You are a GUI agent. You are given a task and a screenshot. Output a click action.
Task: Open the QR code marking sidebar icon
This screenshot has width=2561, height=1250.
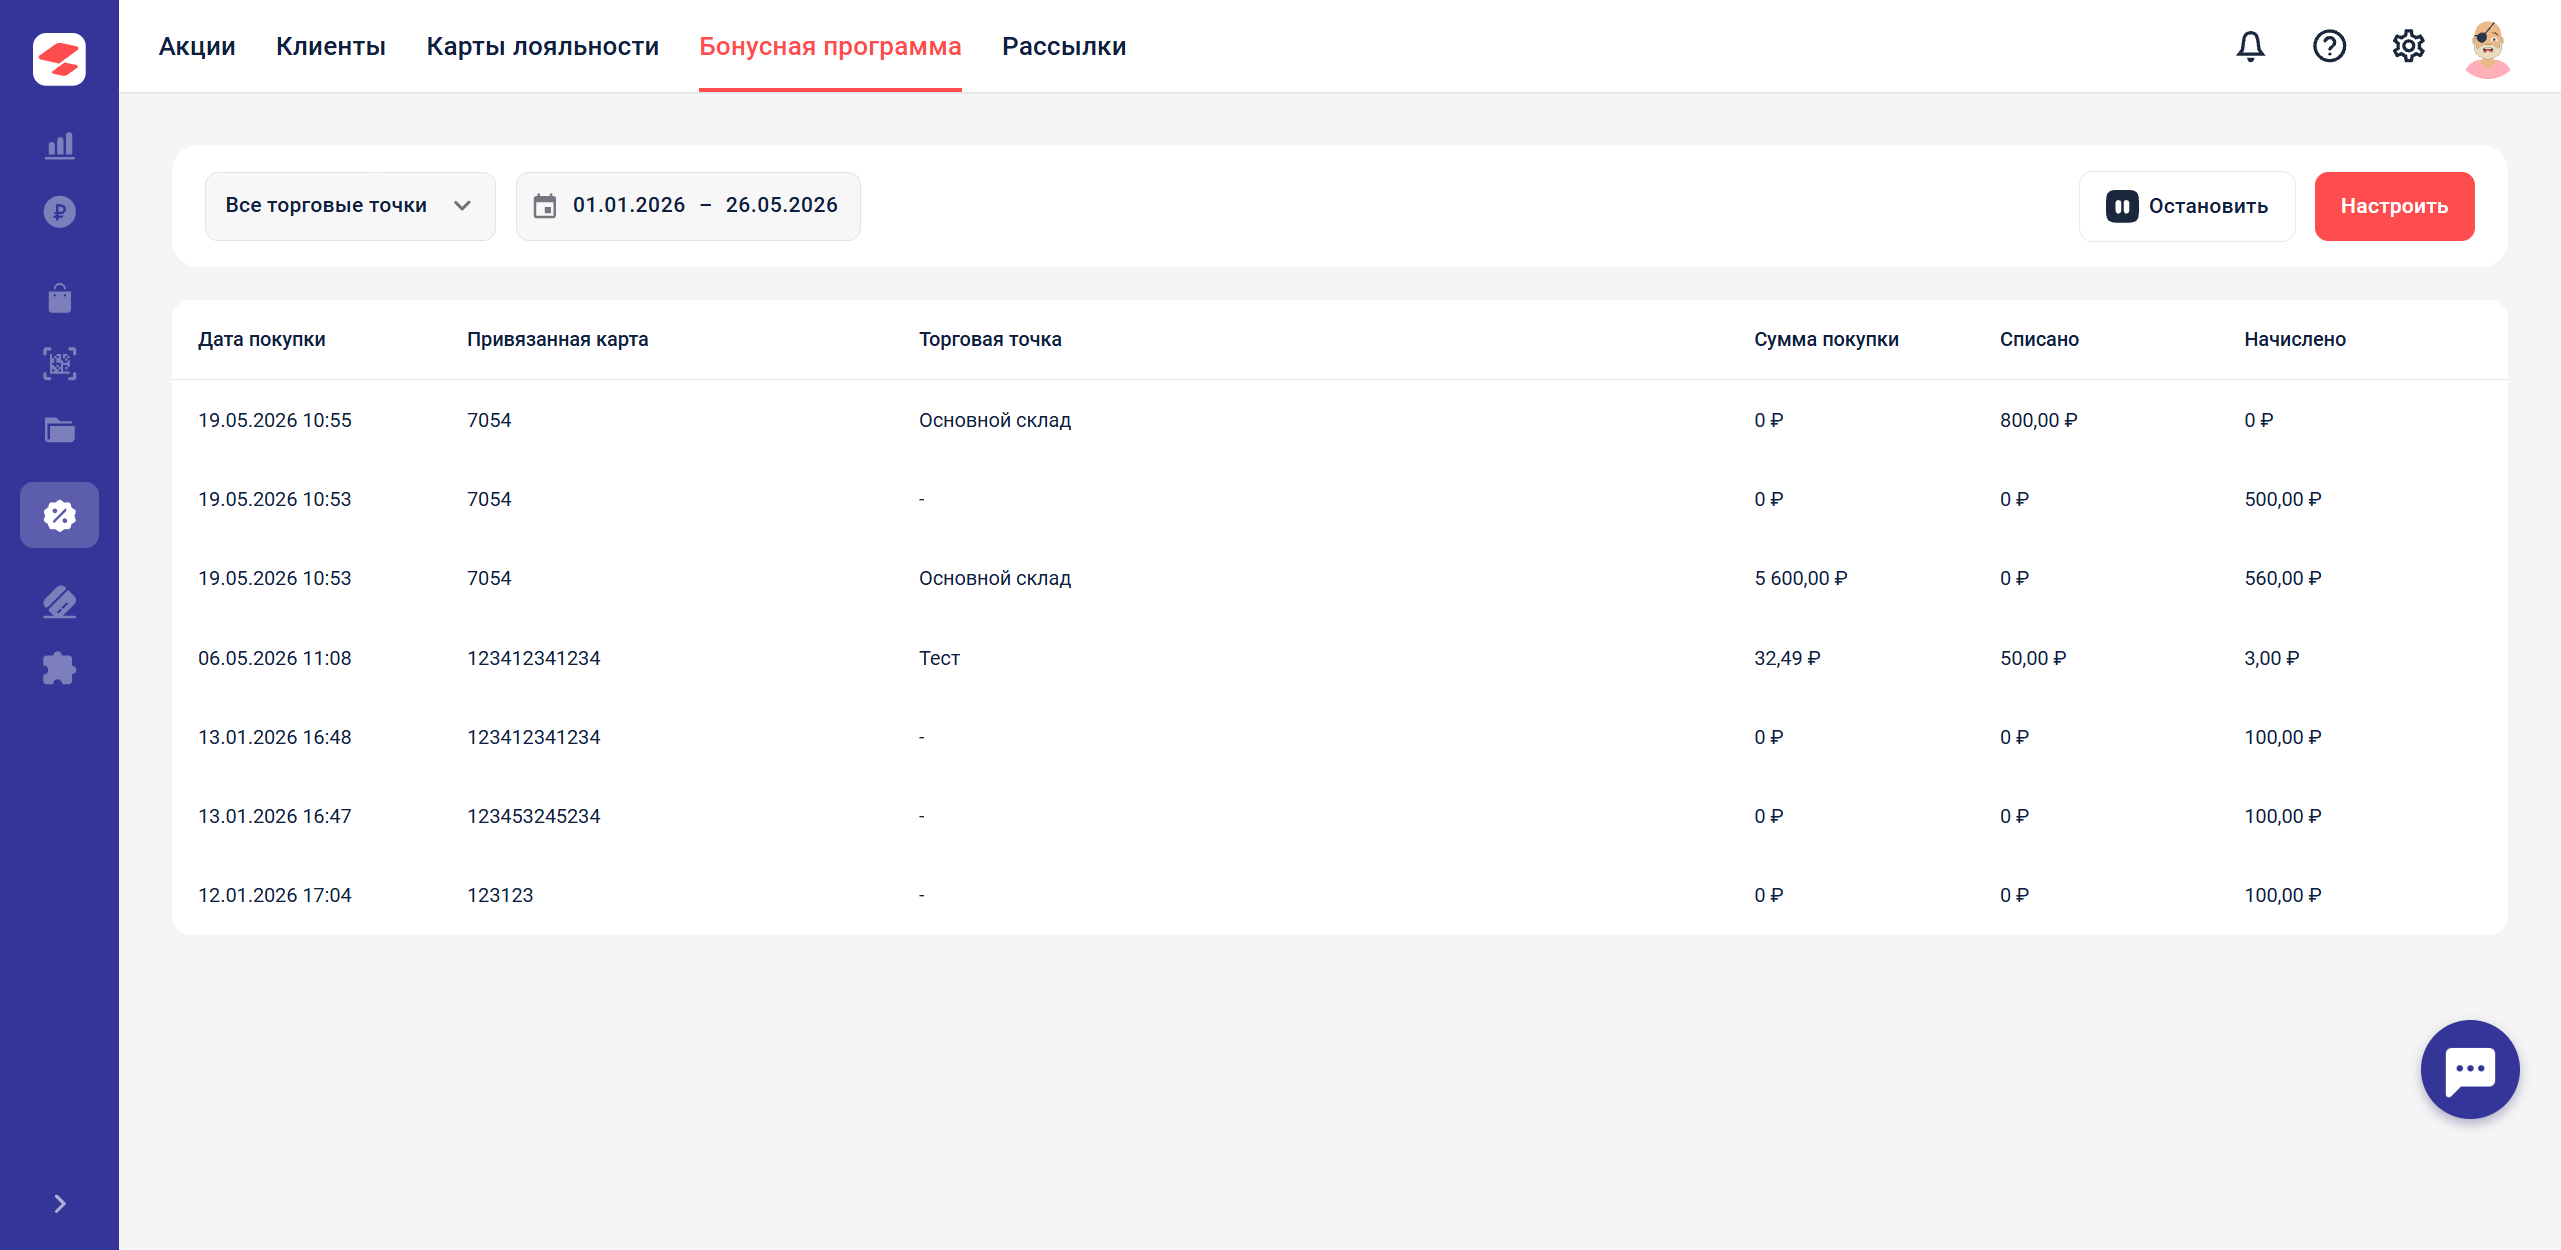(60, 364)
